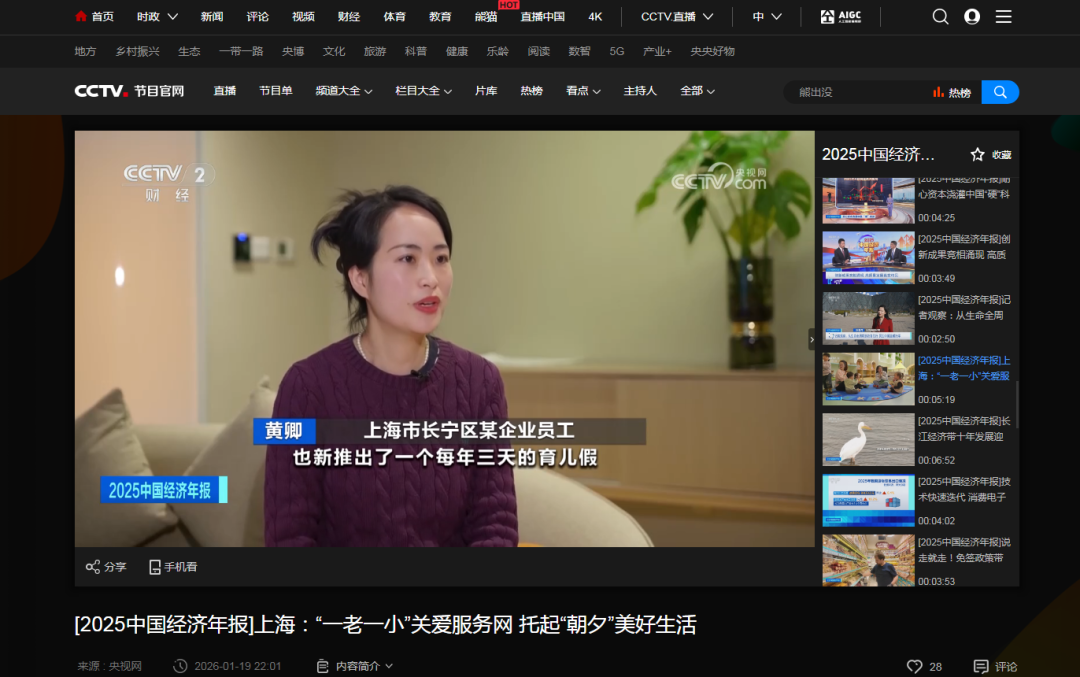The width and height of the screenshot is (1080, 677).
Task: Open the user account profile icon
Action: click(972, 16)
